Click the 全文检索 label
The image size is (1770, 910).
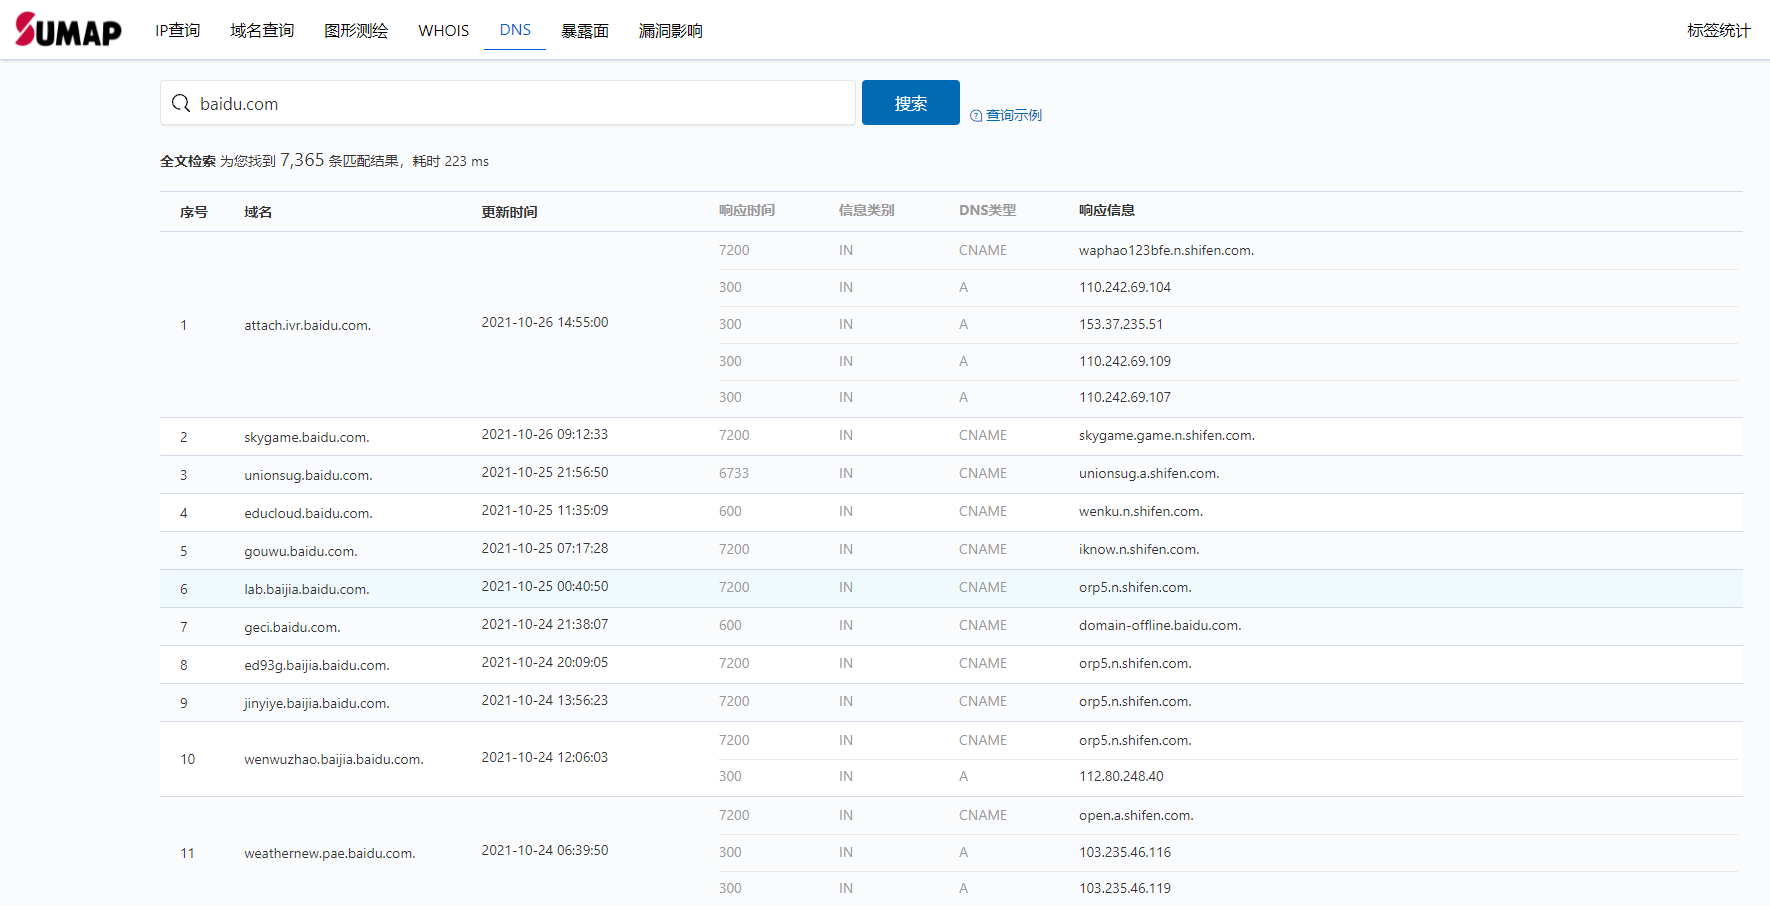pos(188,161)
